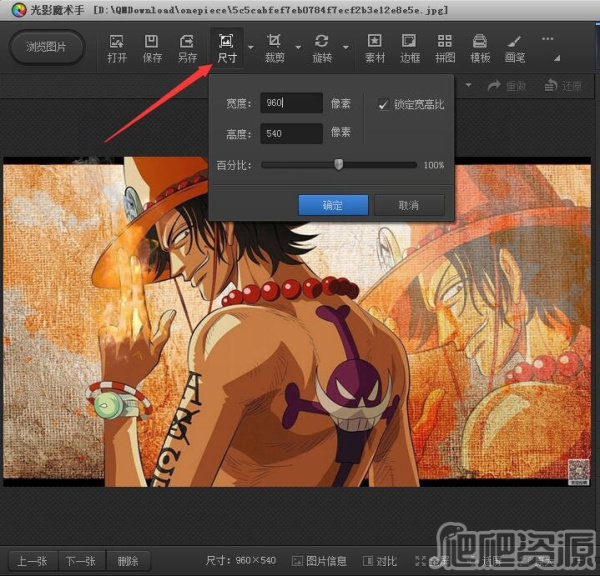
Task: Click the 高度 height input field
Action: 291,133
